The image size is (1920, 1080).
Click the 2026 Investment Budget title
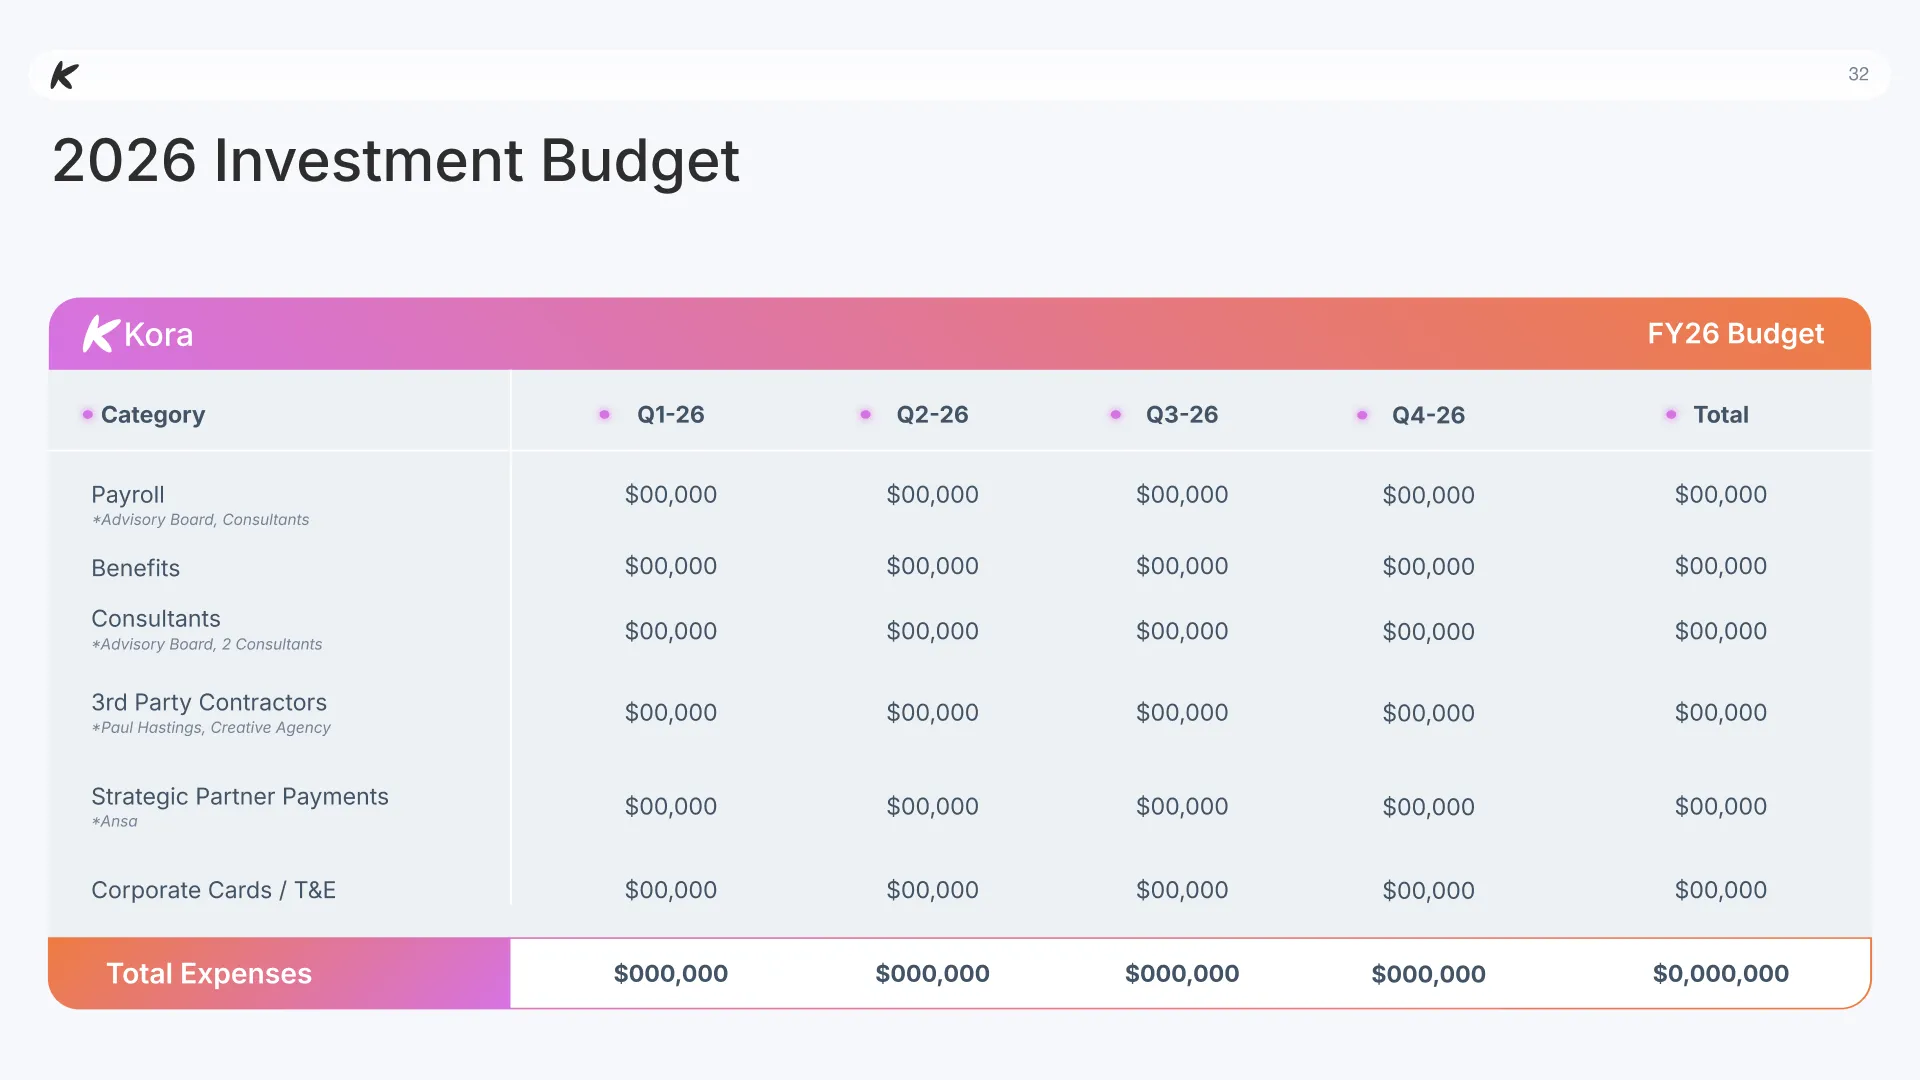pyautogui.click(x=395, y=160)
